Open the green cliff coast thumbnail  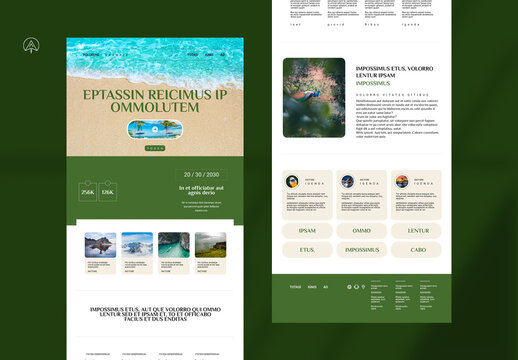(210, 245)
